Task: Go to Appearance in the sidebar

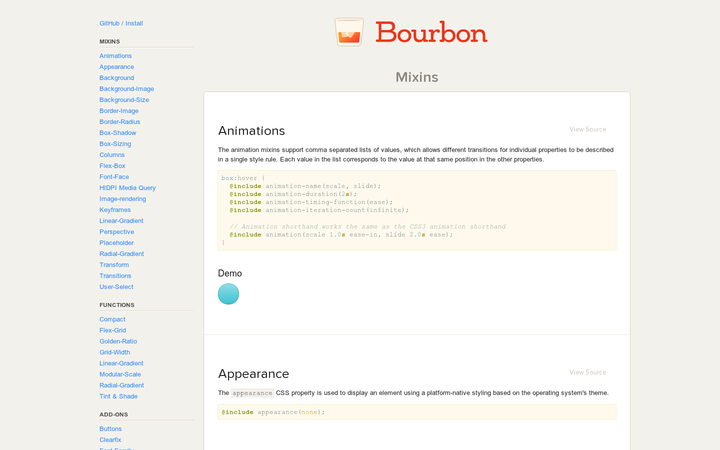Action: click(117, 67)
